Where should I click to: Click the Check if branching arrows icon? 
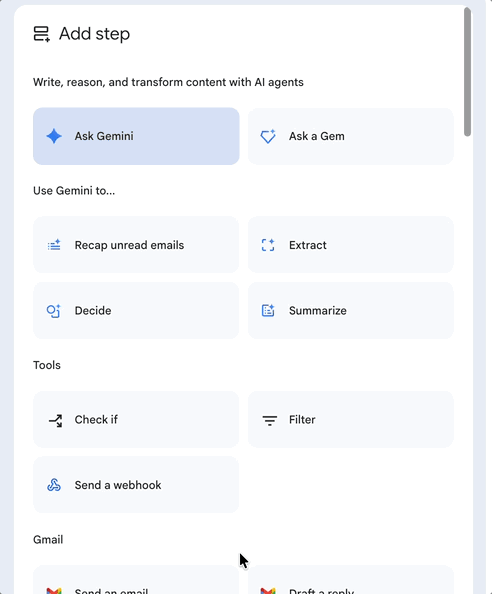[55, 420]
